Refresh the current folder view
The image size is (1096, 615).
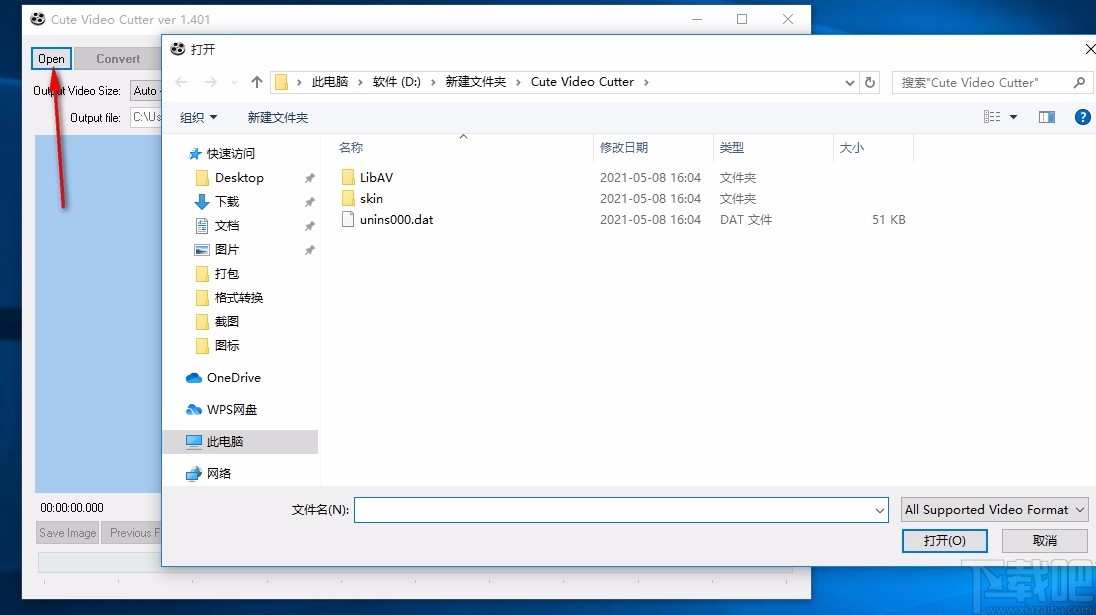point(870,82)
